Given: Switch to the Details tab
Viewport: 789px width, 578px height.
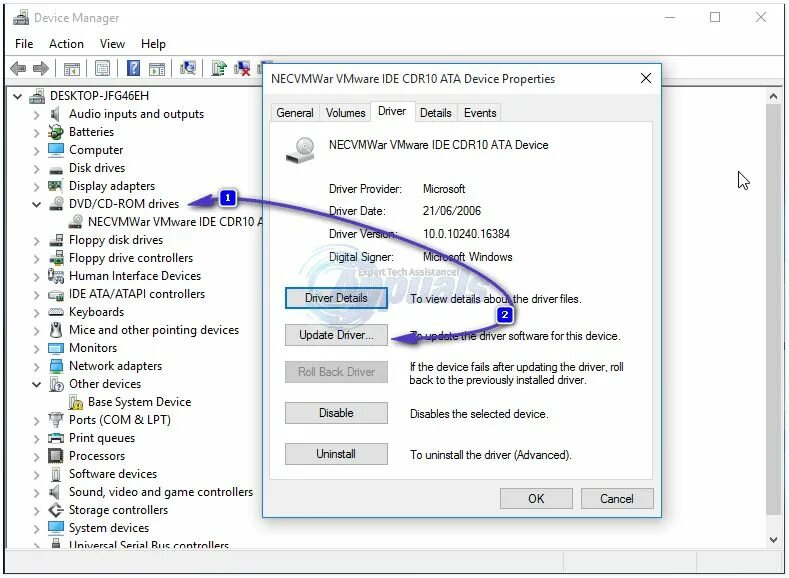Looking at the screenshot, I should coord(436,113).
